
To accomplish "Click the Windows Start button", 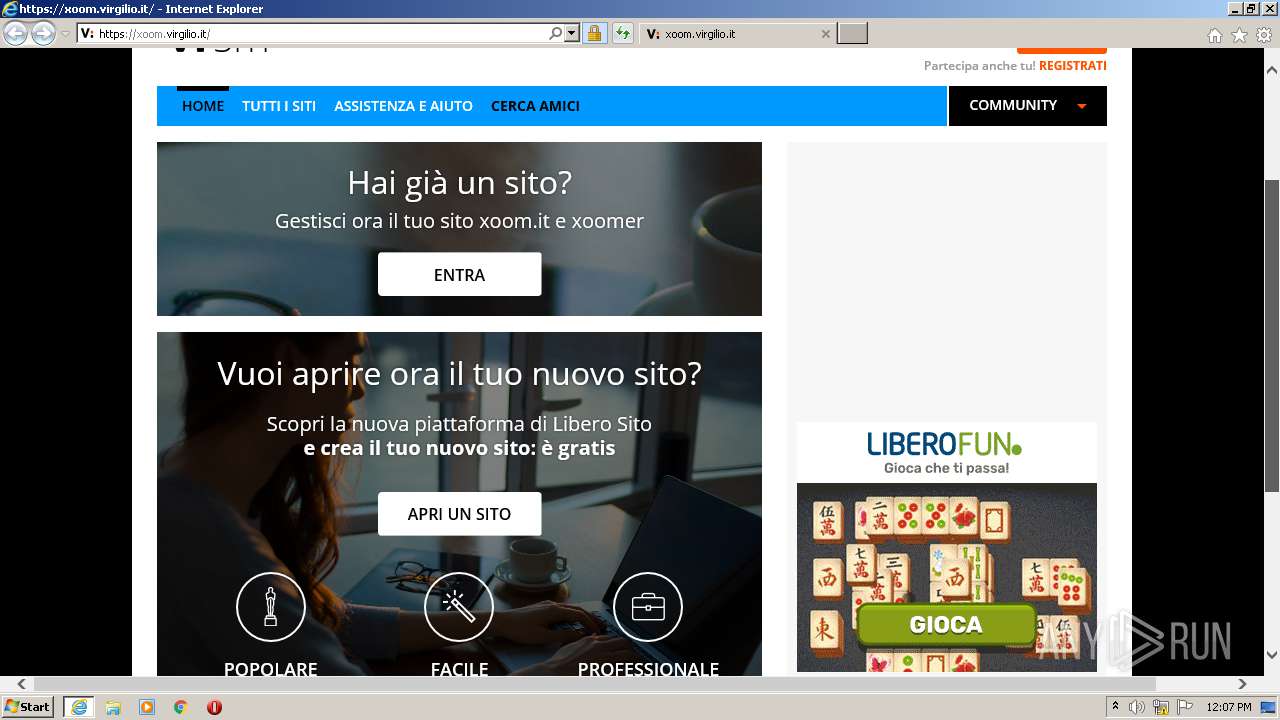I will 28,706.
